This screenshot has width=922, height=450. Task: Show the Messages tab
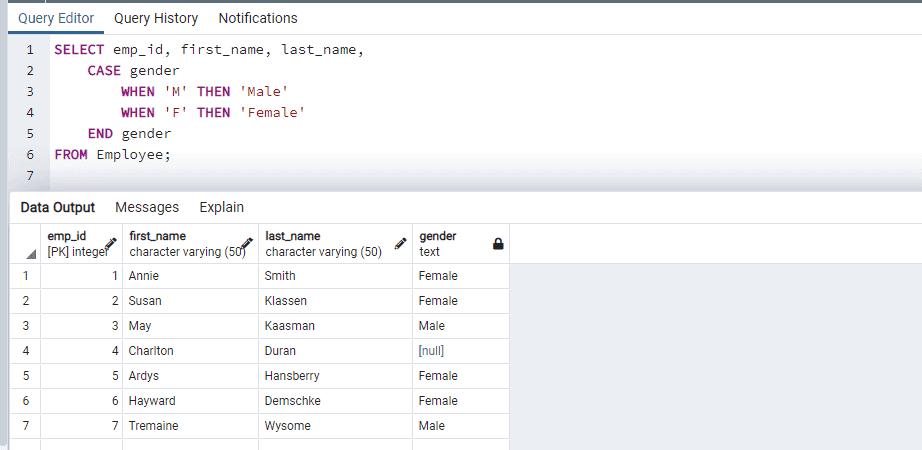(x=147, y=207)
